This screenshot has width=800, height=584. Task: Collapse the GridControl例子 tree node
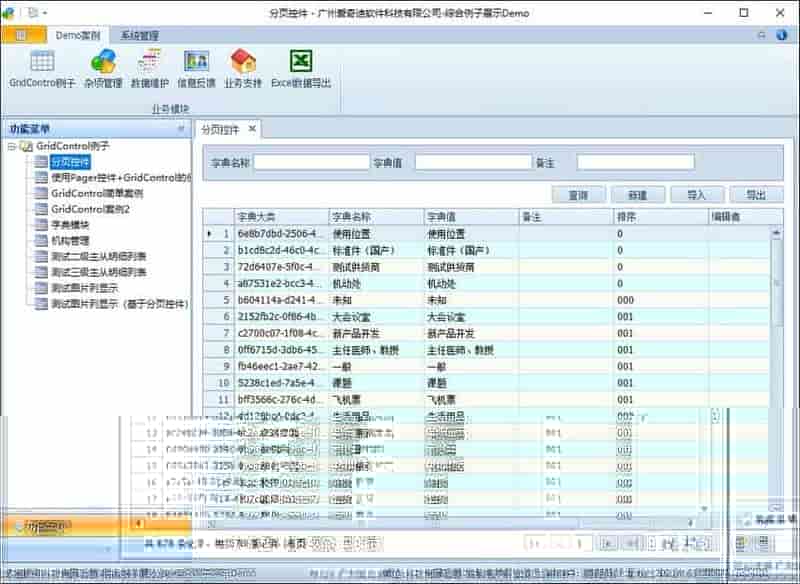12,147
